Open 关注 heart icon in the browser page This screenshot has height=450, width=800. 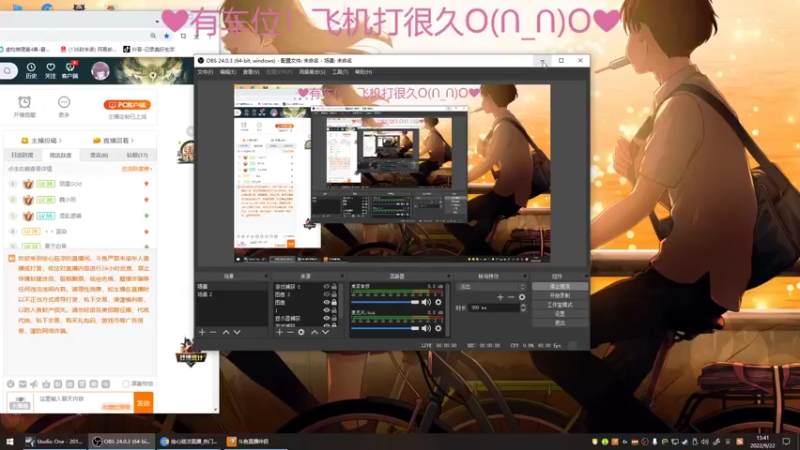tap(50, 70)
